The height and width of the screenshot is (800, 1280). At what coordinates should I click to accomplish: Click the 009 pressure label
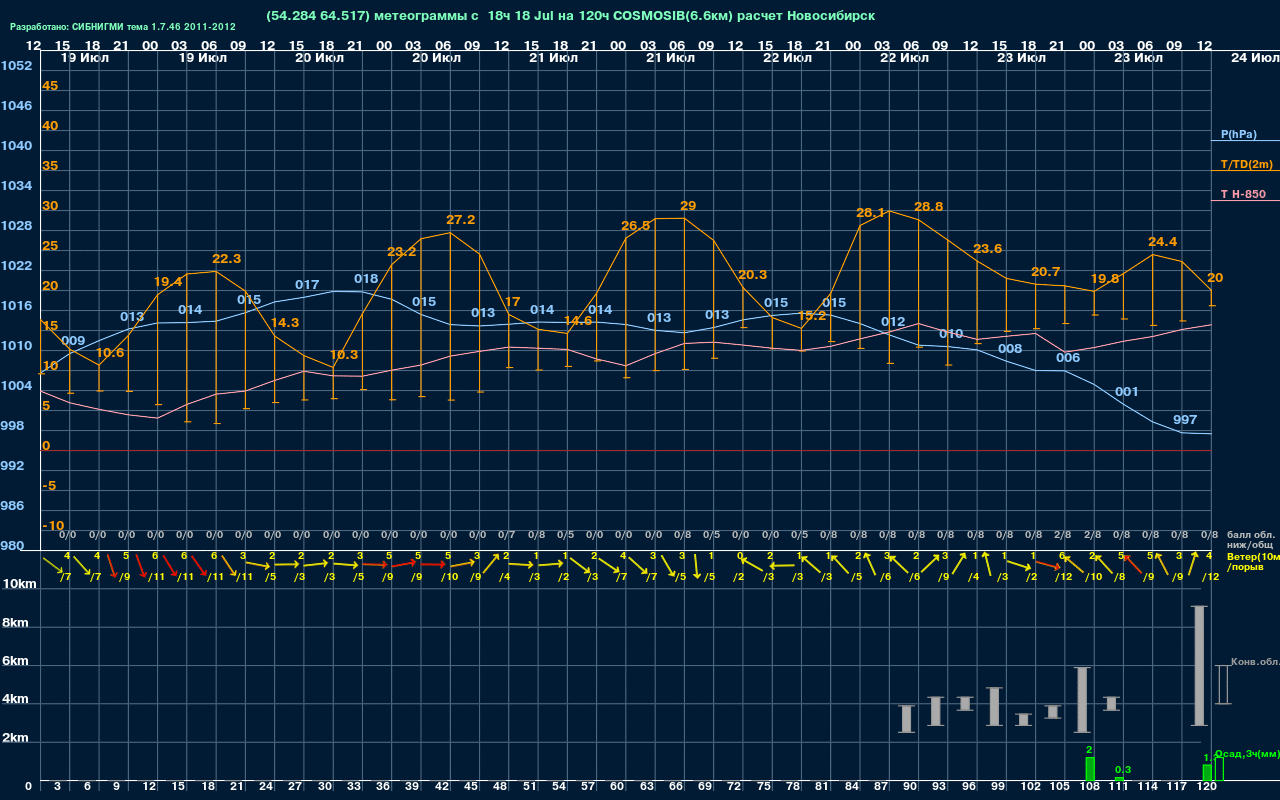[x=73, y=340]
